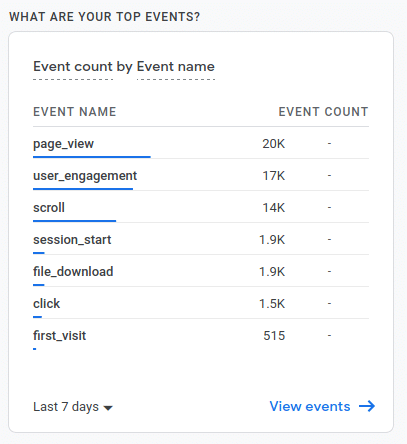Click the page_view event row
Screen dimensions: 407x444
coord(201,144)
